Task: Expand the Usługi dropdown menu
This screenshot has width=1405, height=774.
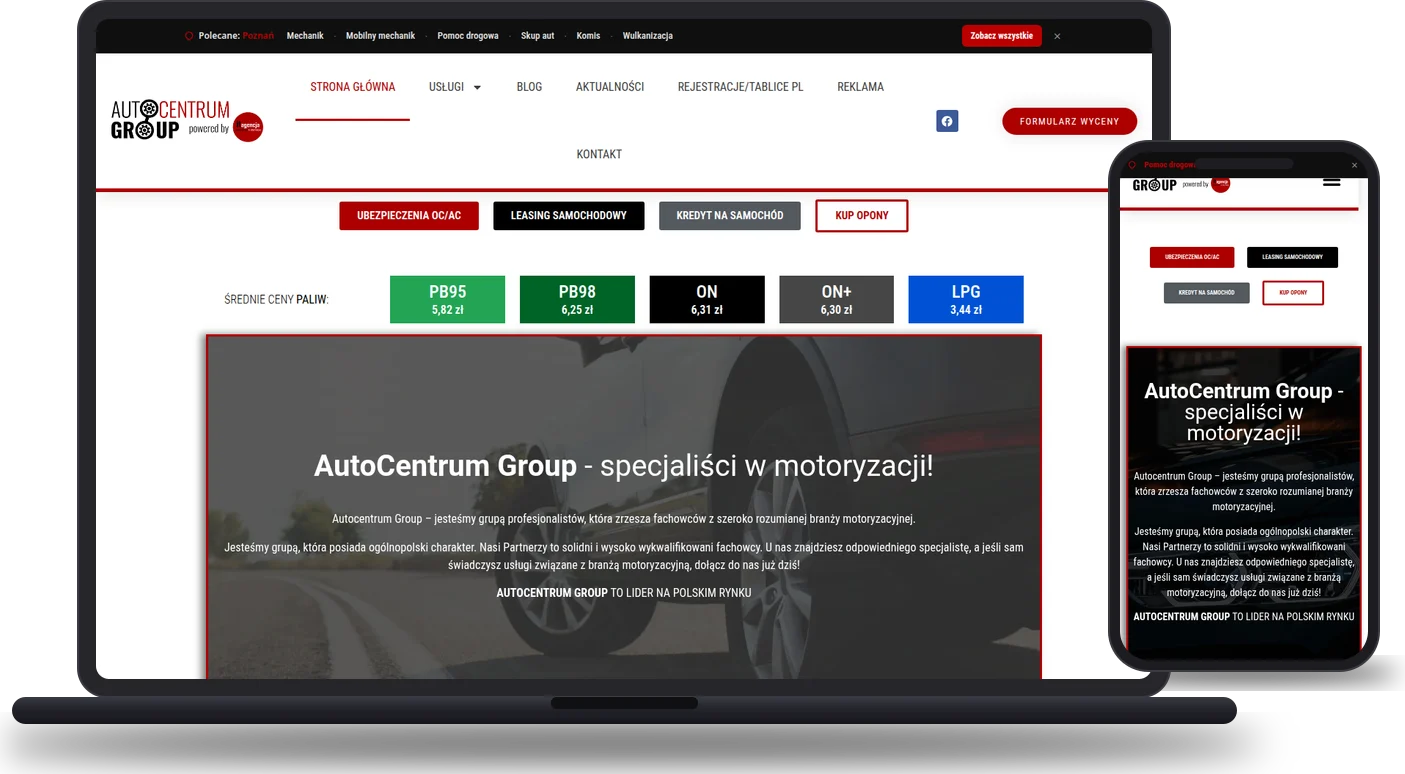Action: [455, 87]
